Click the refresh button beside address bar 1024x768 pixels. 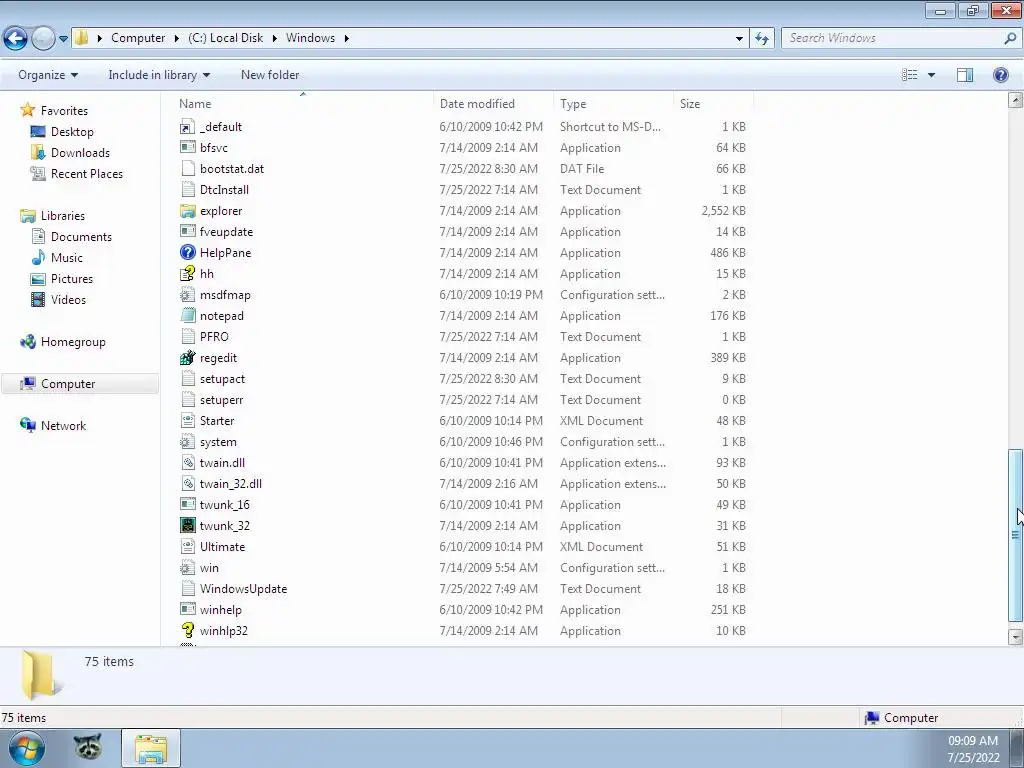click(762, 39)
